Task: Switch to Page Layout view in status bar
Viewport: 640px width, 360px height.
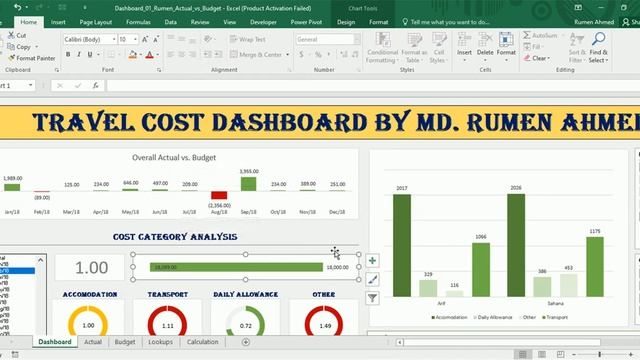Action: 542,354
